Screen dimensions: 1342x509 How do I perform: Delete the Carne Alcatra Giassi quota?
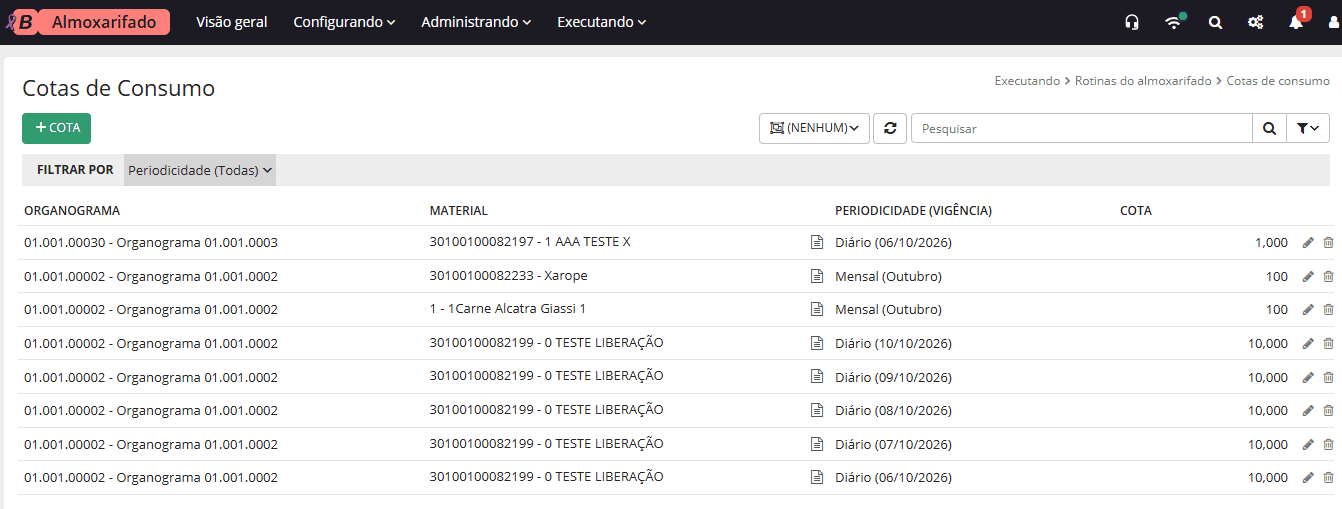1328,310
